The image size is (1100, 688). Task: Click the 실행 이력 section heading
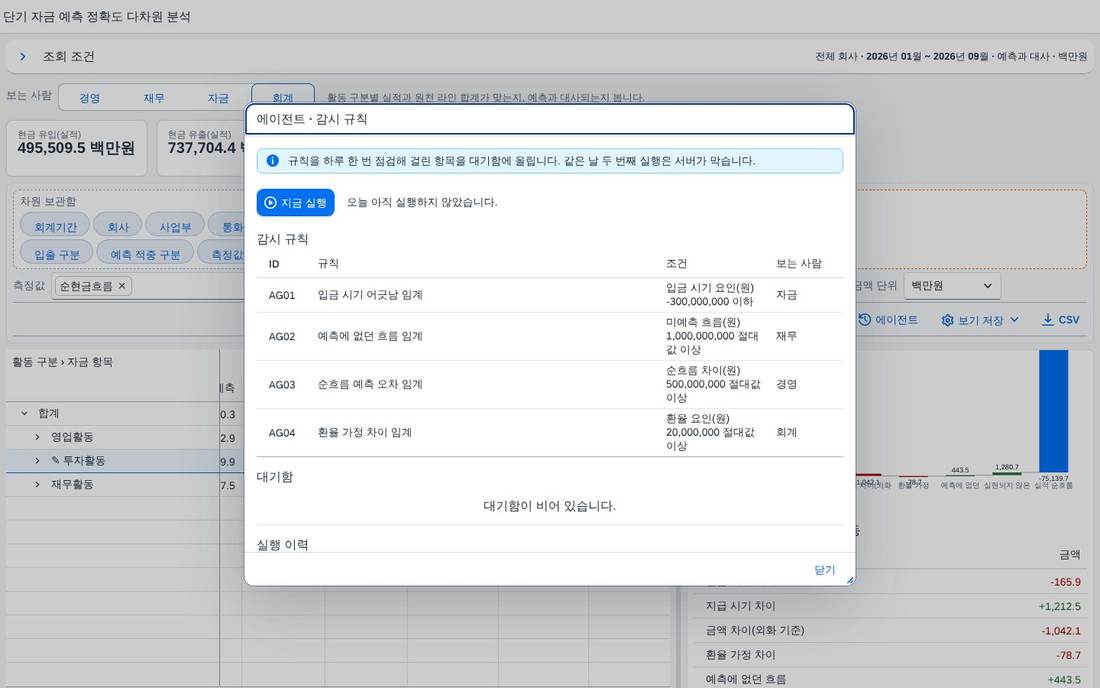point(283,545)
